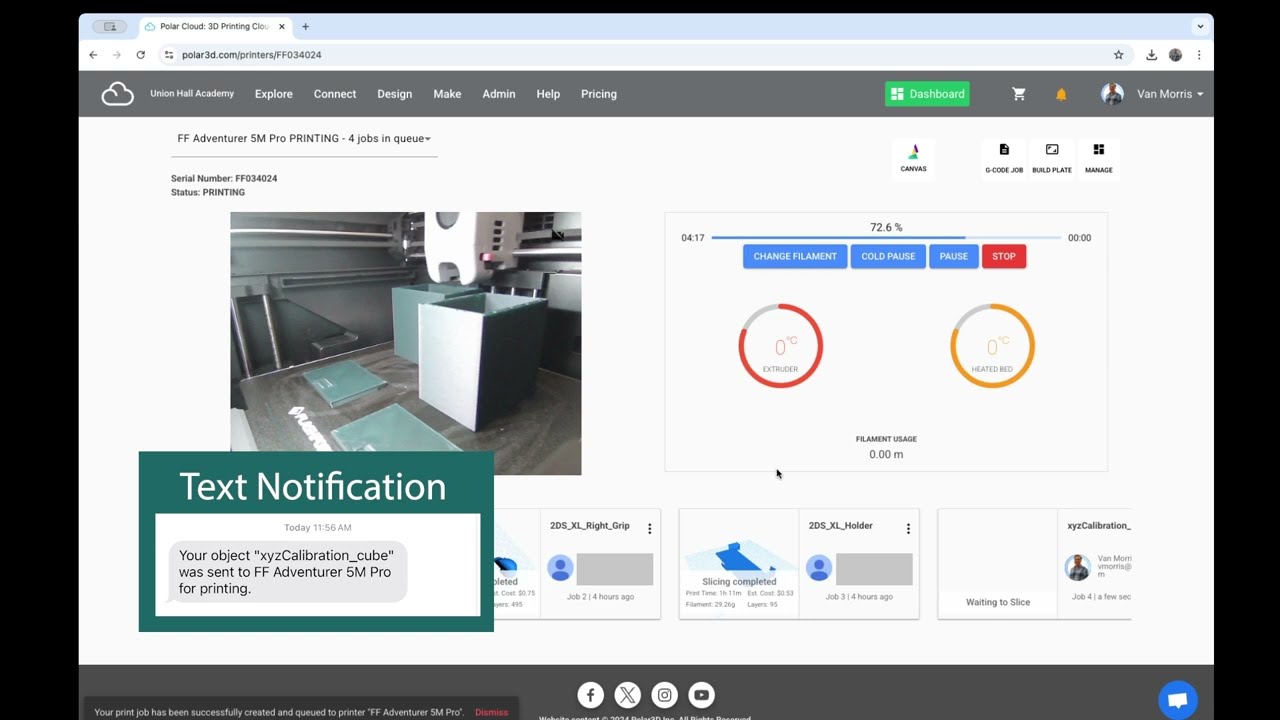This screenshot has width=1280, height=720.
Task: Open the YouTube social link icon
Action: pos(701,694)
